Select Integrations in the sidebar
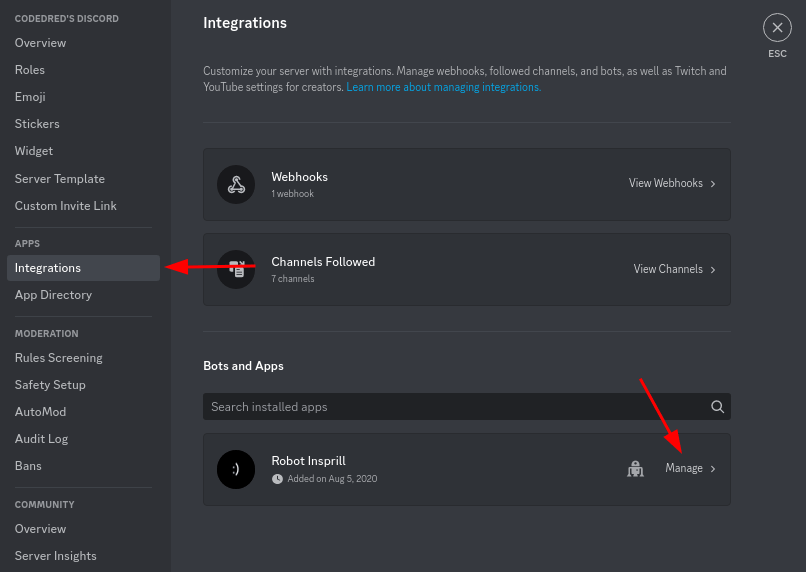 point(83,268)
